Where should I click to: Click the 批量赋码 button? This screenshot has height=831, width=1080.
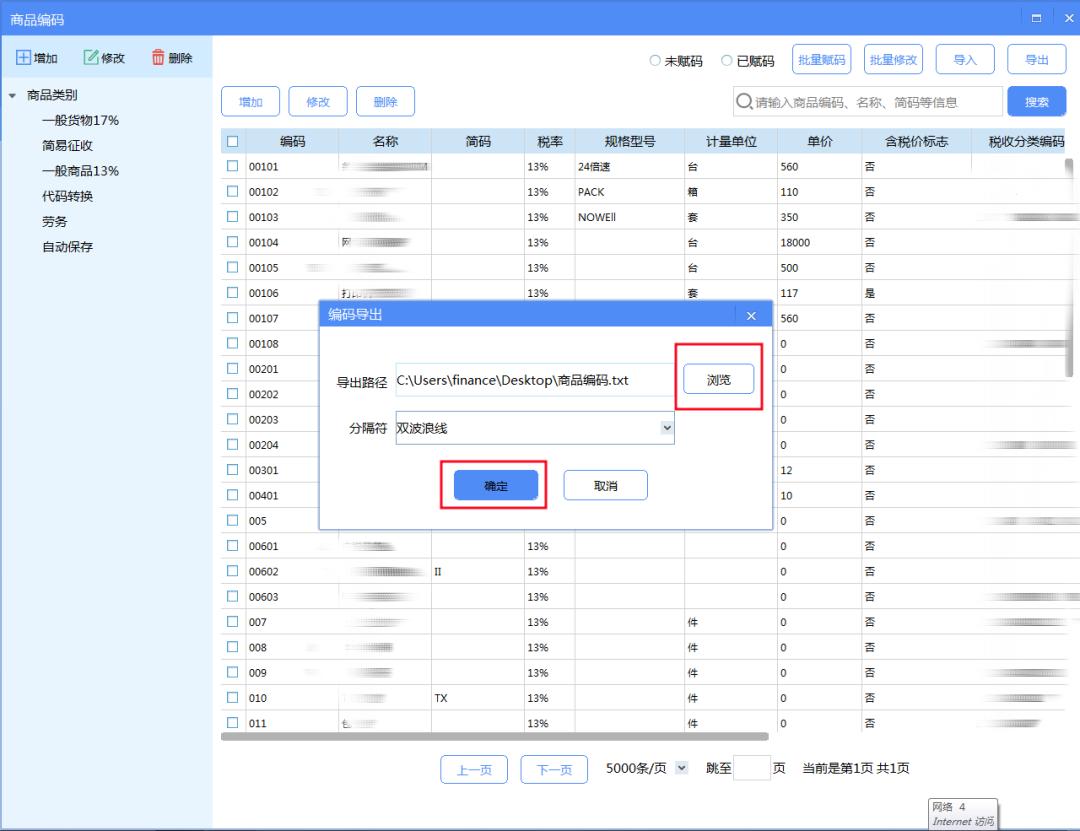click(x=821, y=60)
